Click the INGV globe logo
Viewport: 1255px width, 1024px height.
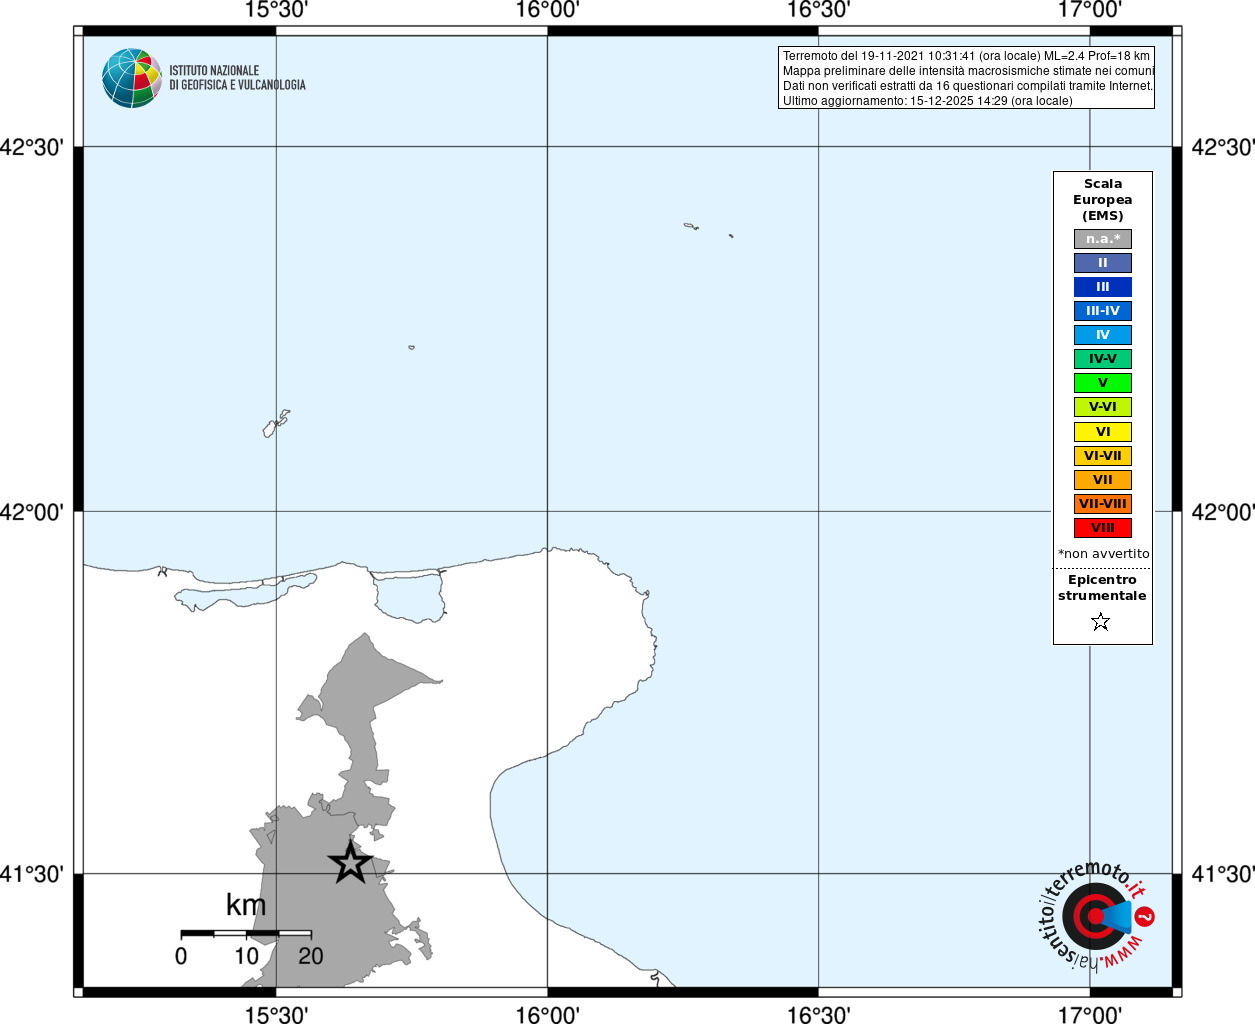pos(131,78)
